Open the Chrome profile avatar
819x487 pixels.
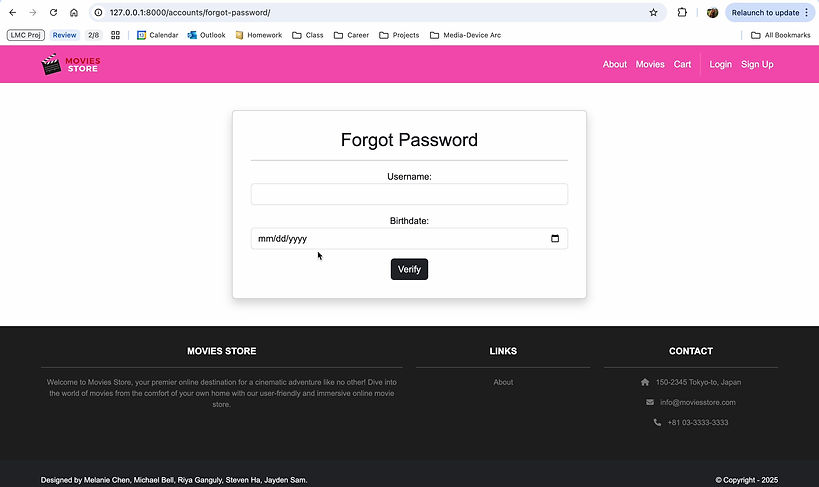(x=712, y=12)
